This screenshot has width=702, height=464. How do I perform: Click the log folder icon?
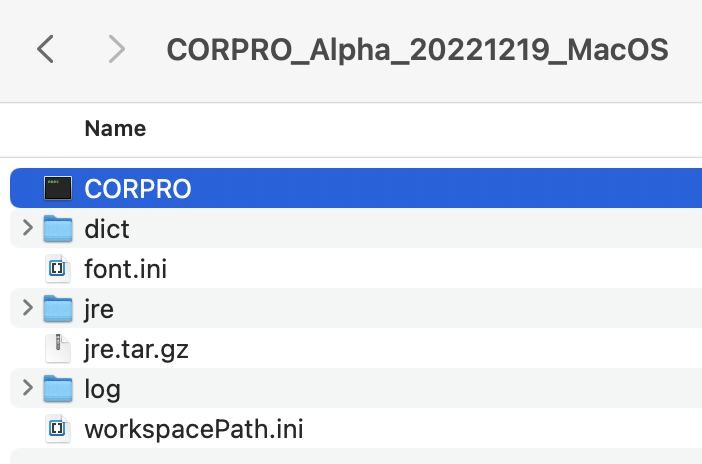tap(58, 389)
